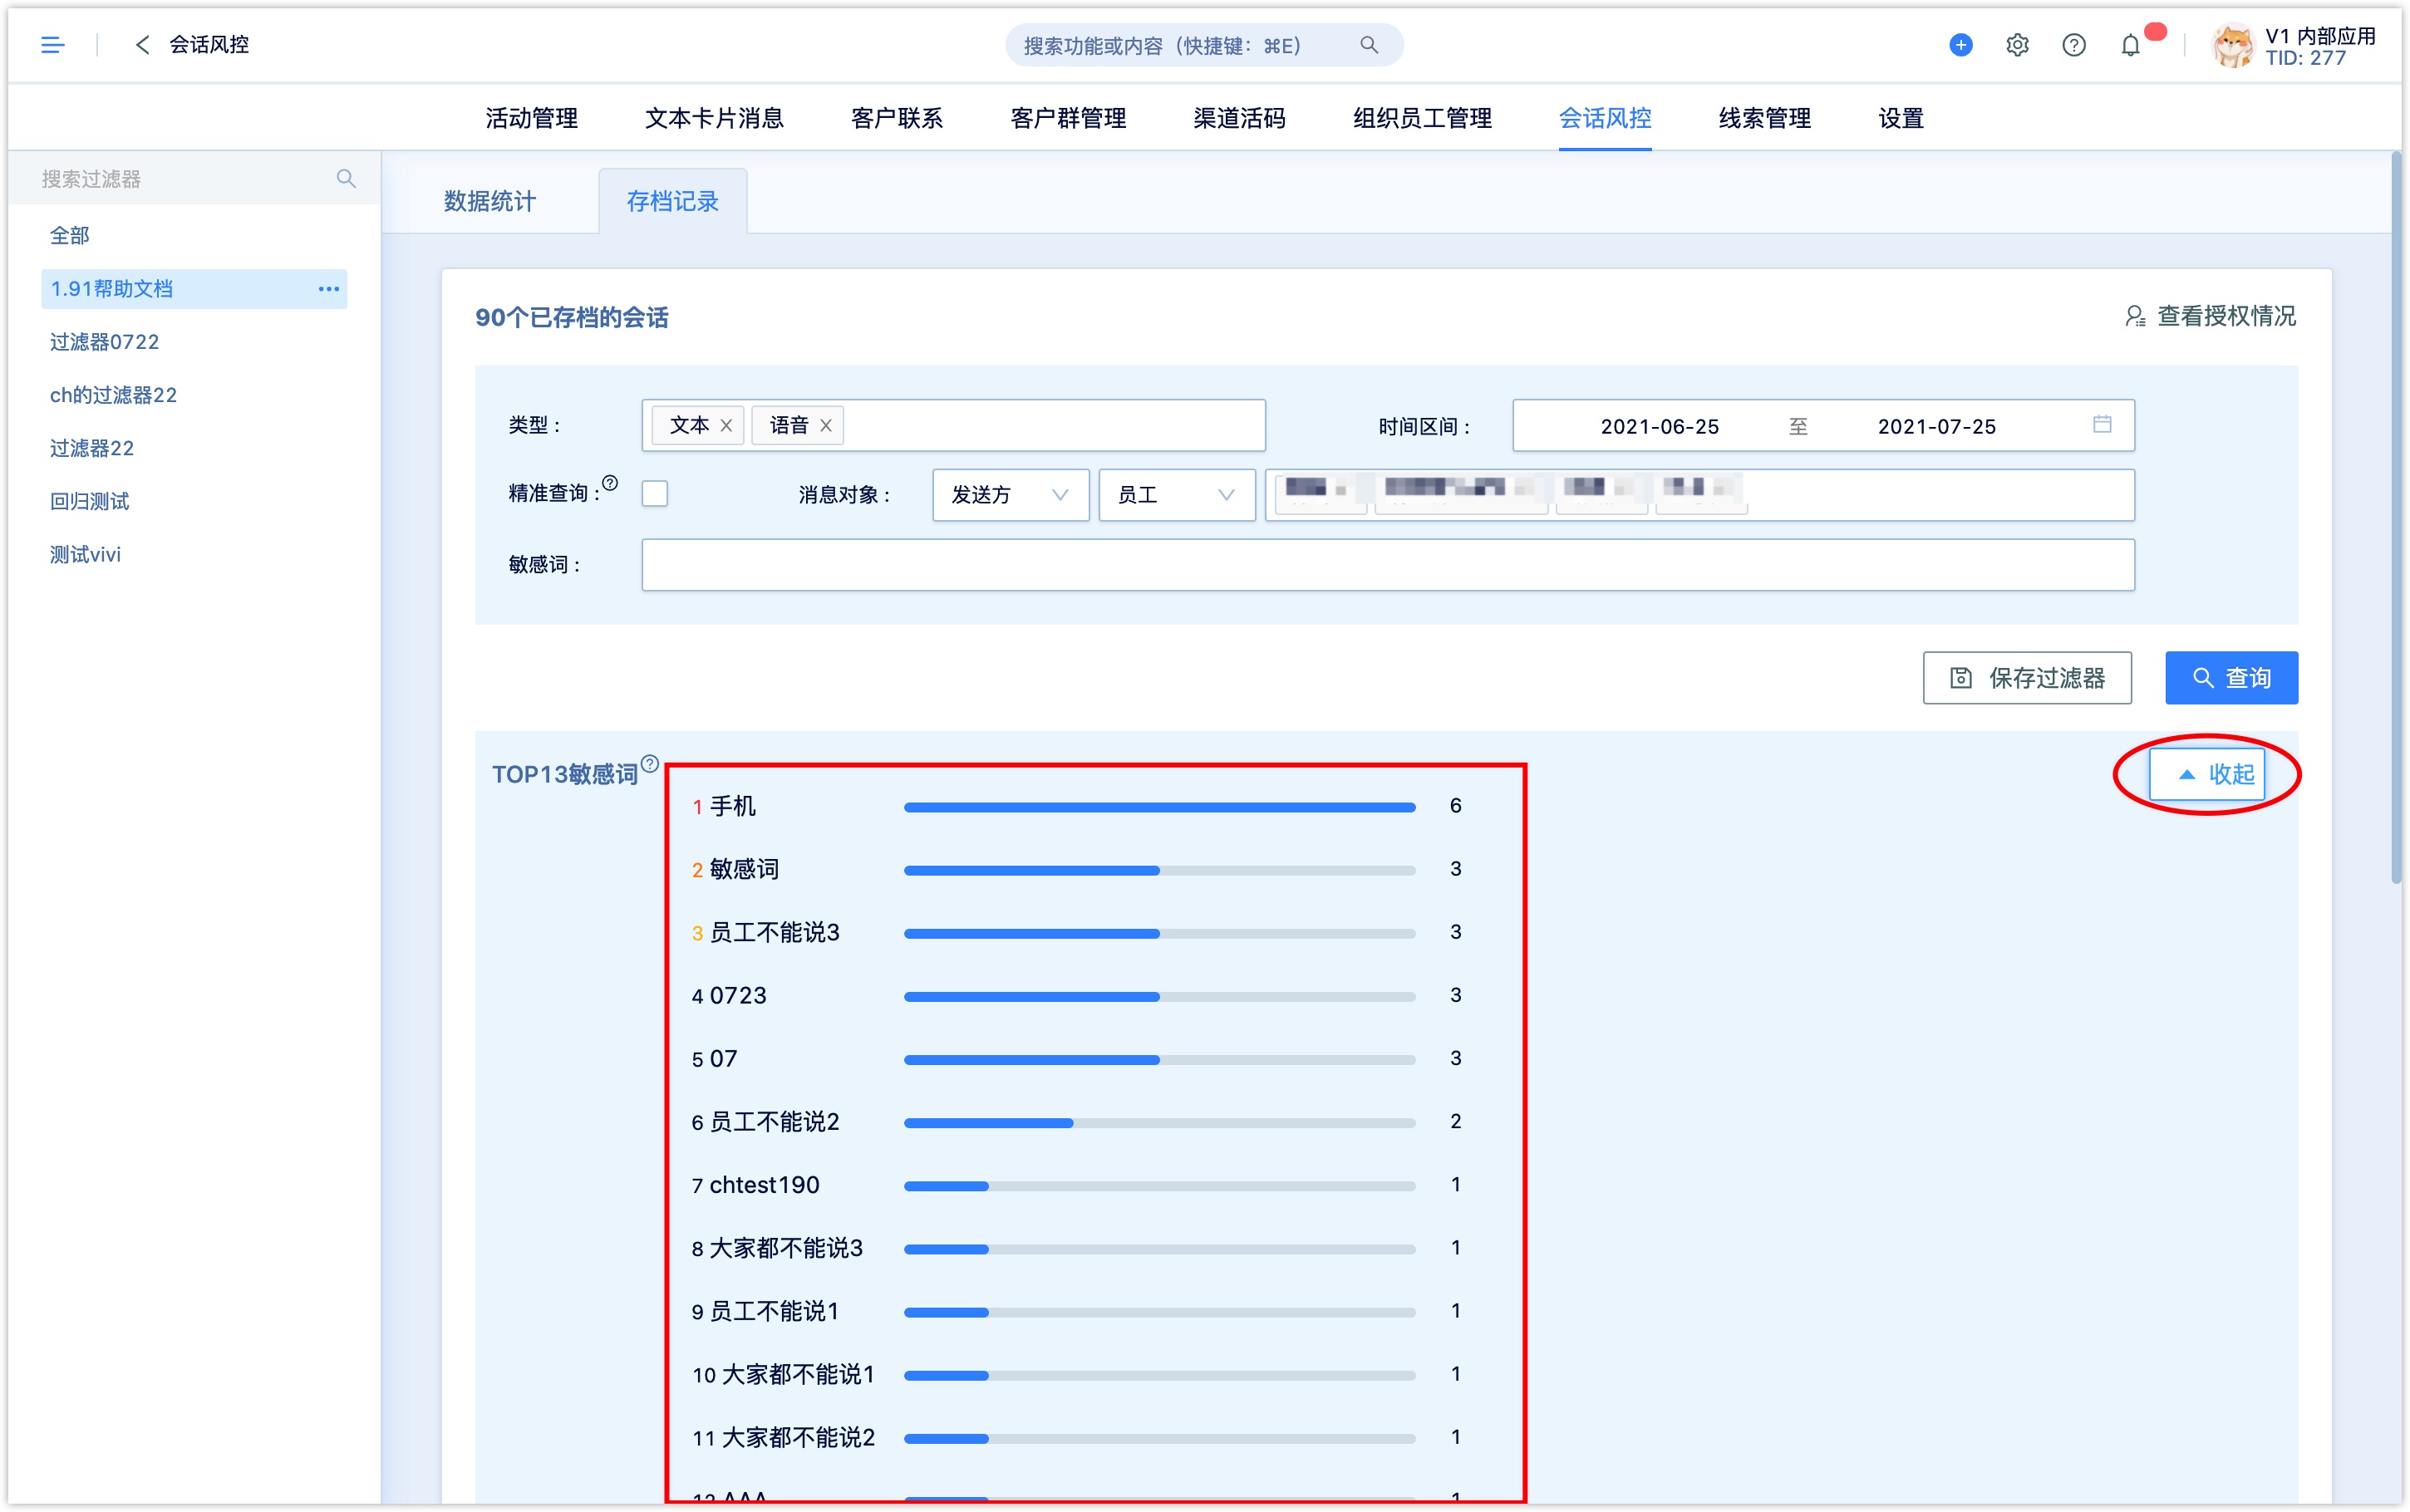The width and height of the screenshot is (2410, 1512).
Task: Click the progress bar for 敏感词
Action: [x=1159, y=870]
